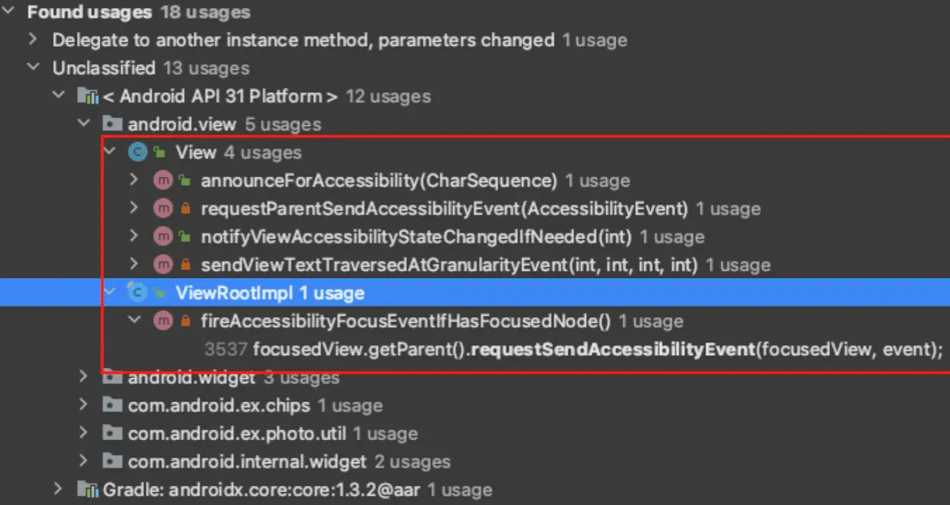Image resolution: width=950 pixels, height=505 pixels.
Task: Open line 3537 requestSendAccessibilityEvent usage
Action: click(574, 349)
